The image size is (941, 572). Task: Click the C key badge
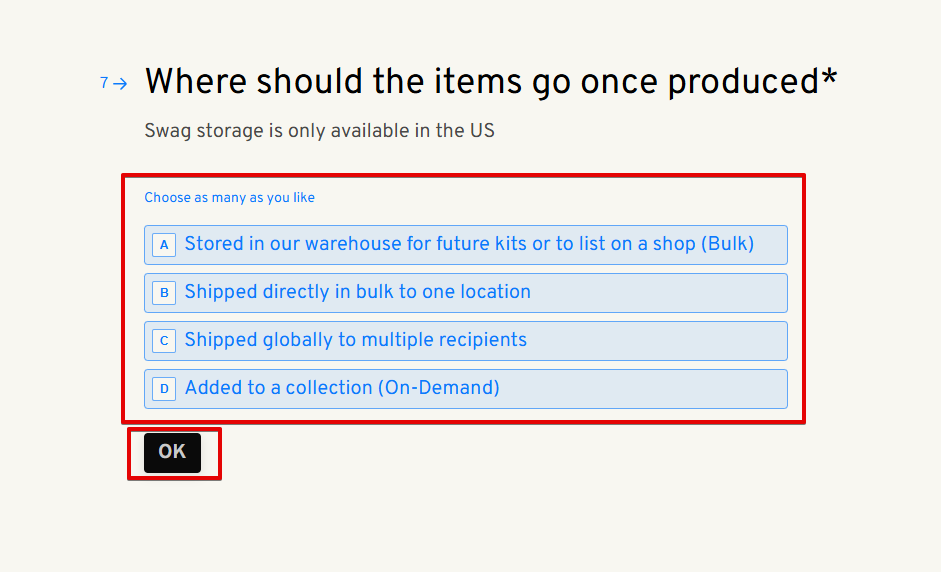(164, 341)
